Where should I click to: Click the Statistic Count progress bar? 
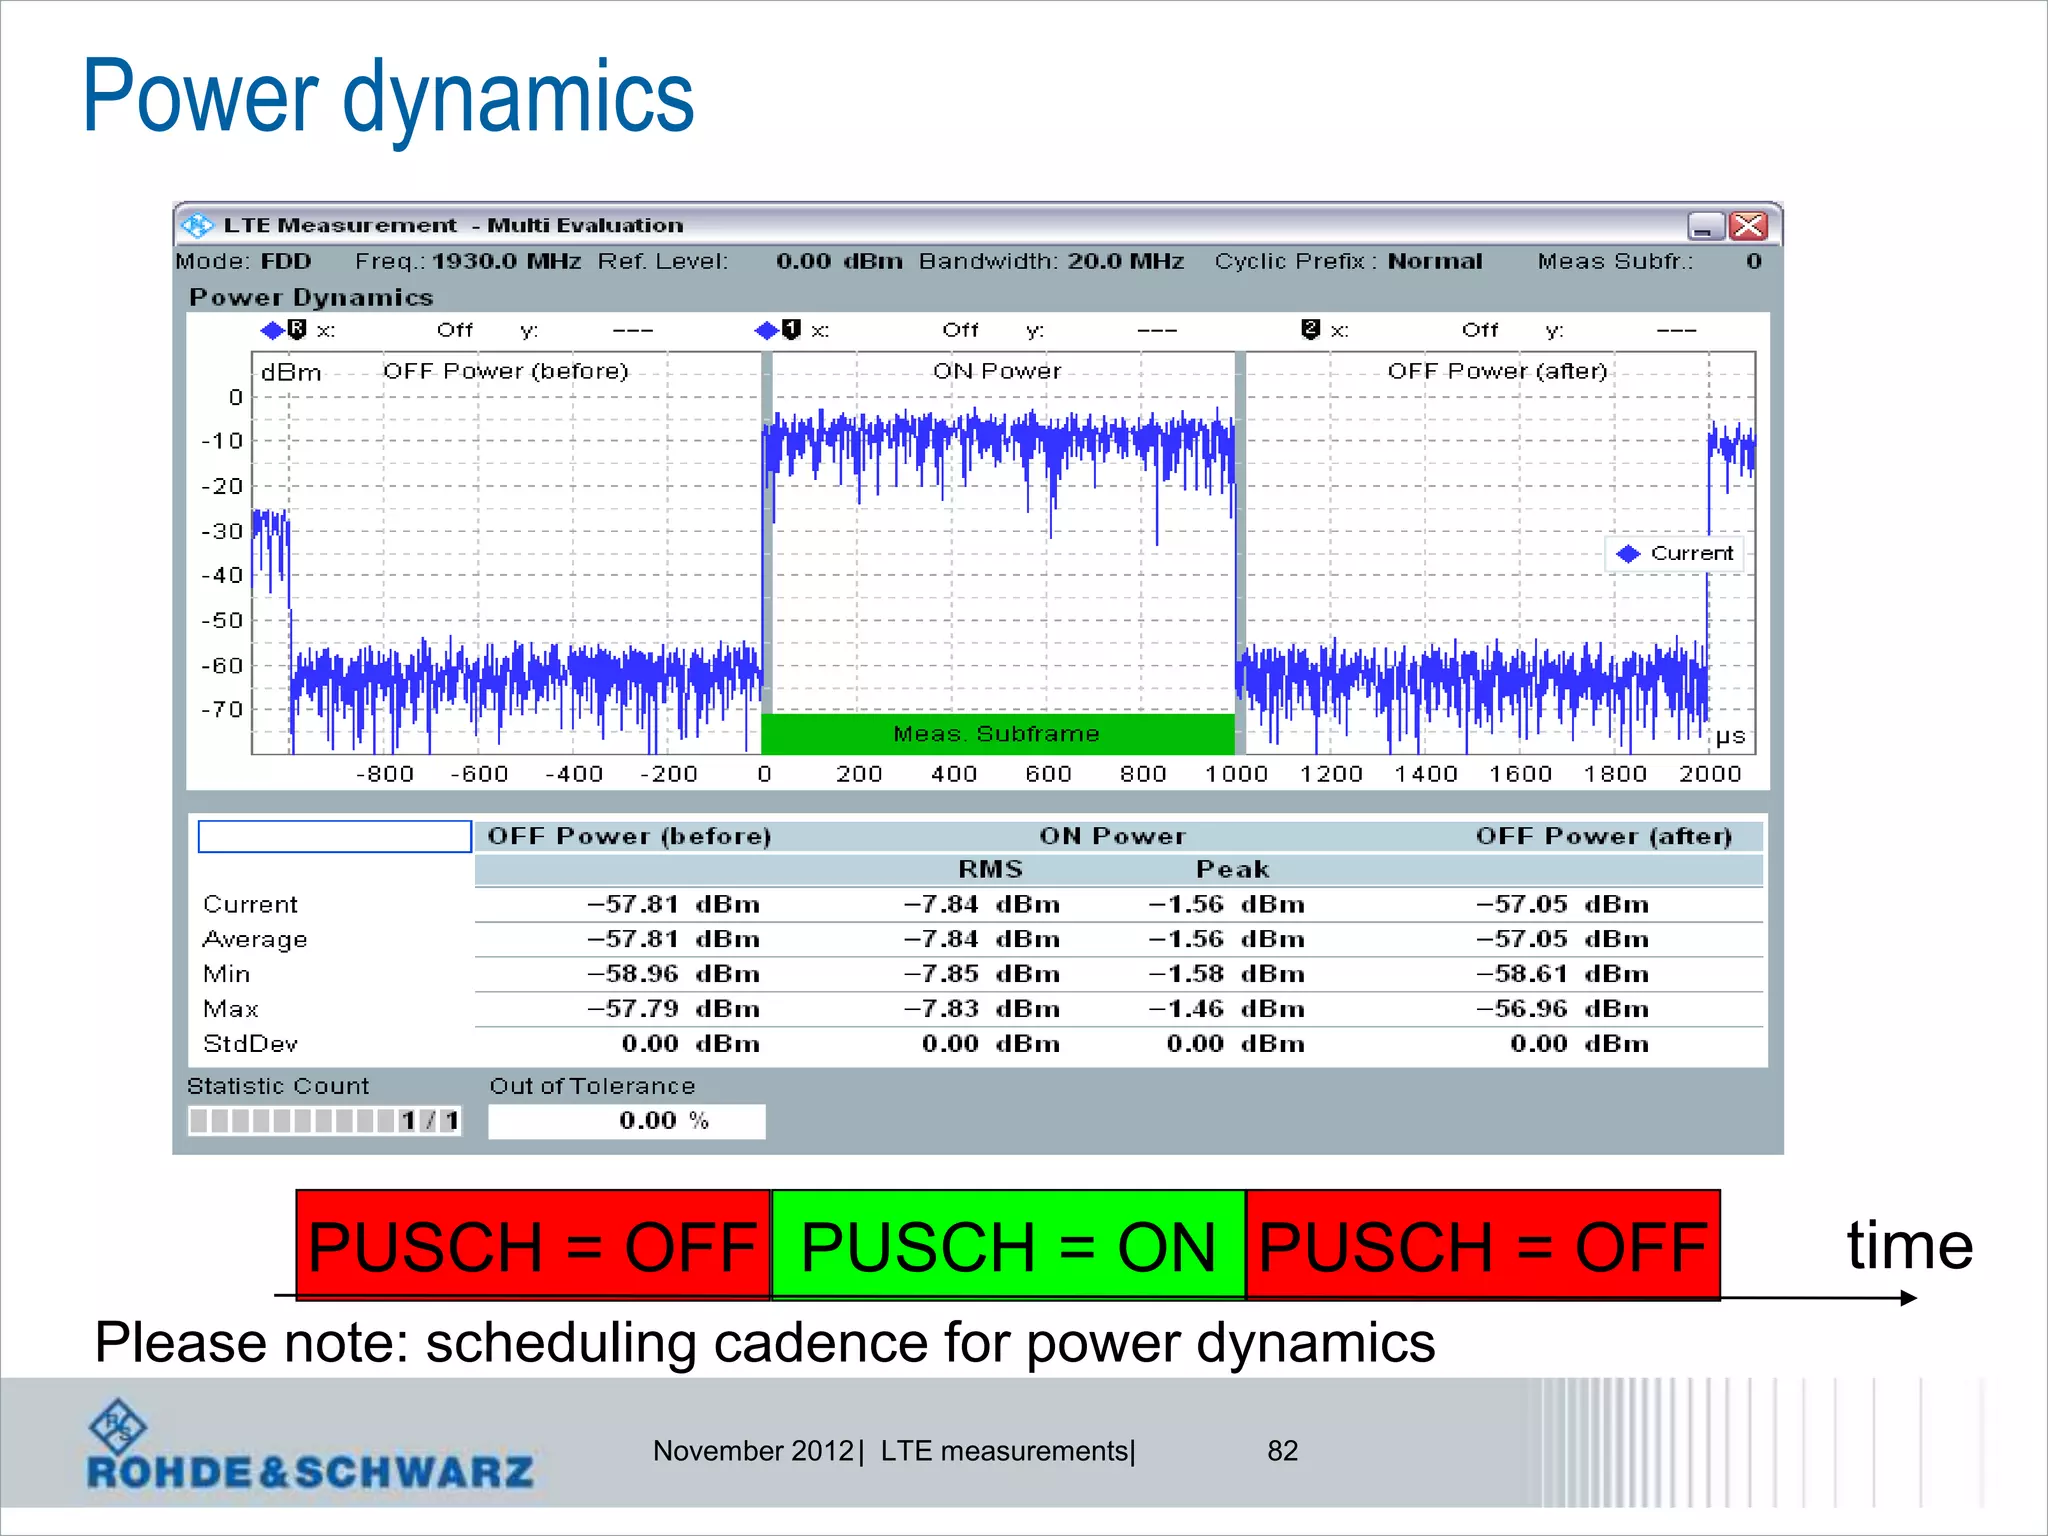click(x=325, y=1120)
